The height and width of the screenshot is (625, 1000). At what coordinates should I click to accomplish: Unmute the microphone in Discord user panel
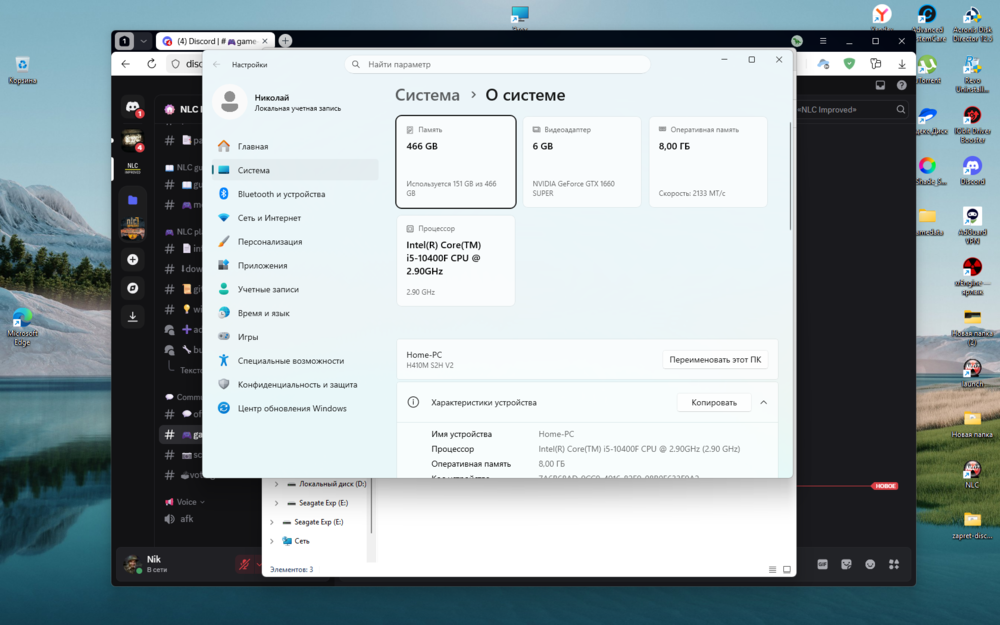pos(244,564)
